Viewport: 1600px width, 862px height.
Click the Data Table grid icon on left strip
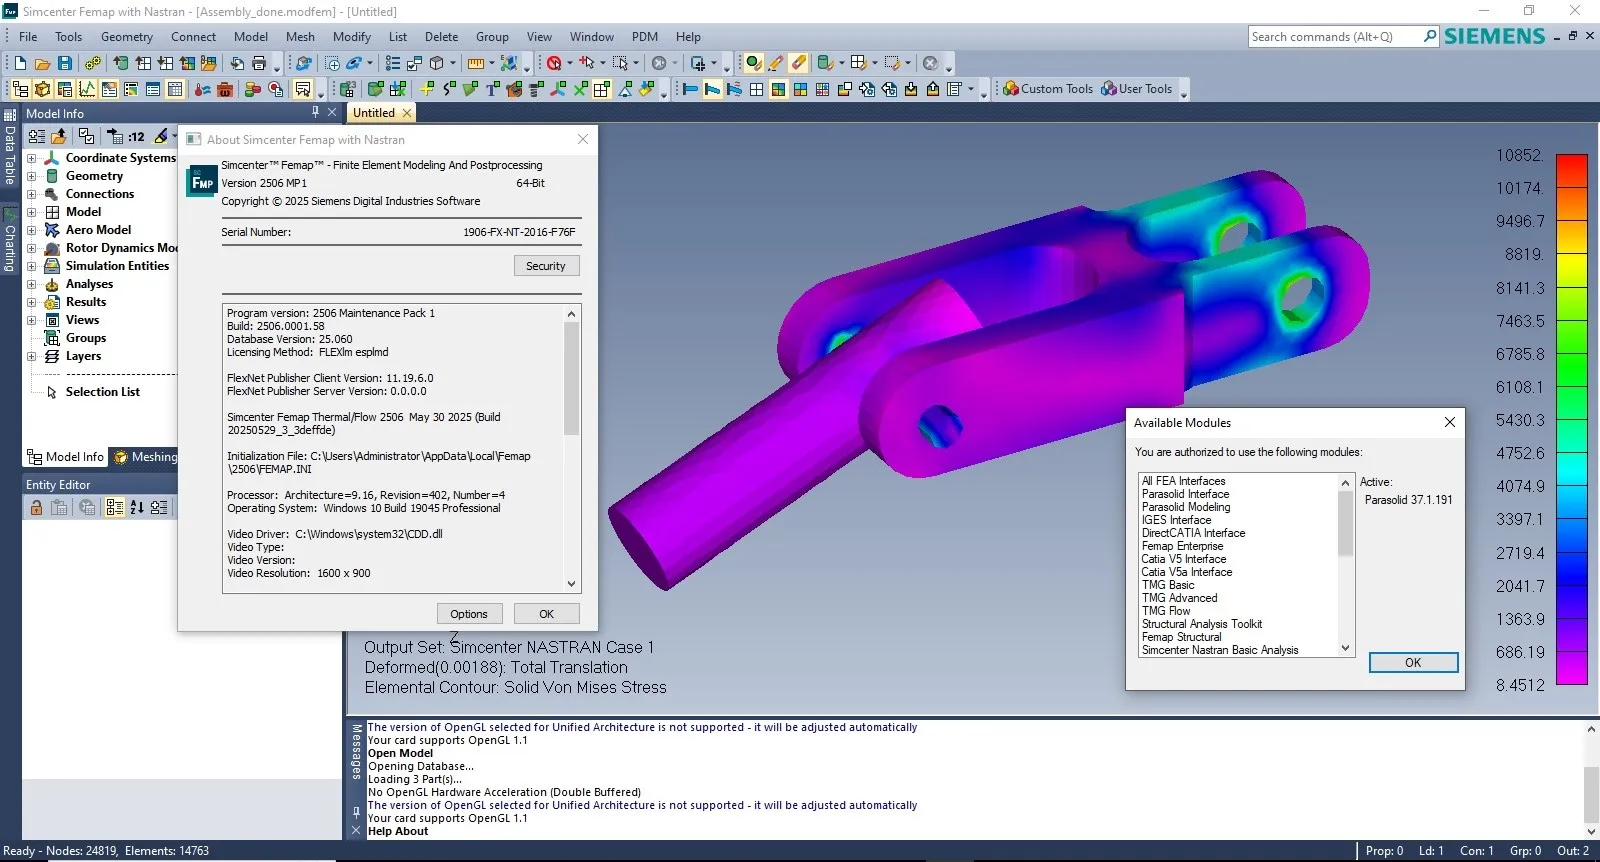click(10, 114)
